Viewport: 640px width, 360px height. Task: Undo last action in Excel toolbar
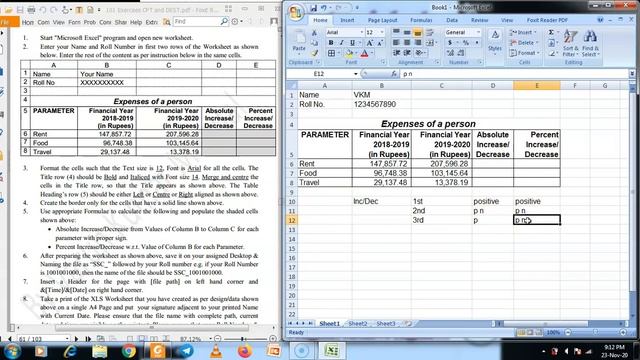pos(324,8)
